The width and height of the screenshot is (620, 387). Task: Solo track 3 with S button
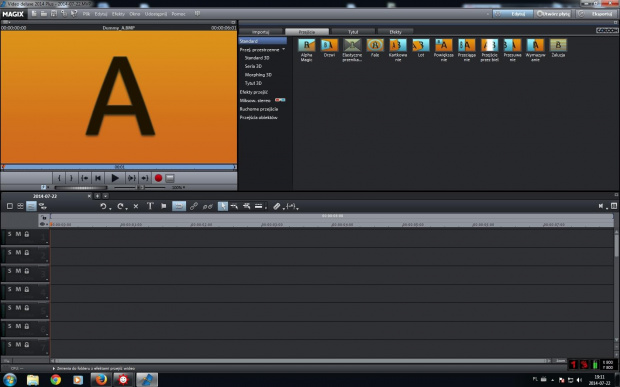click(x=9, y=271)
